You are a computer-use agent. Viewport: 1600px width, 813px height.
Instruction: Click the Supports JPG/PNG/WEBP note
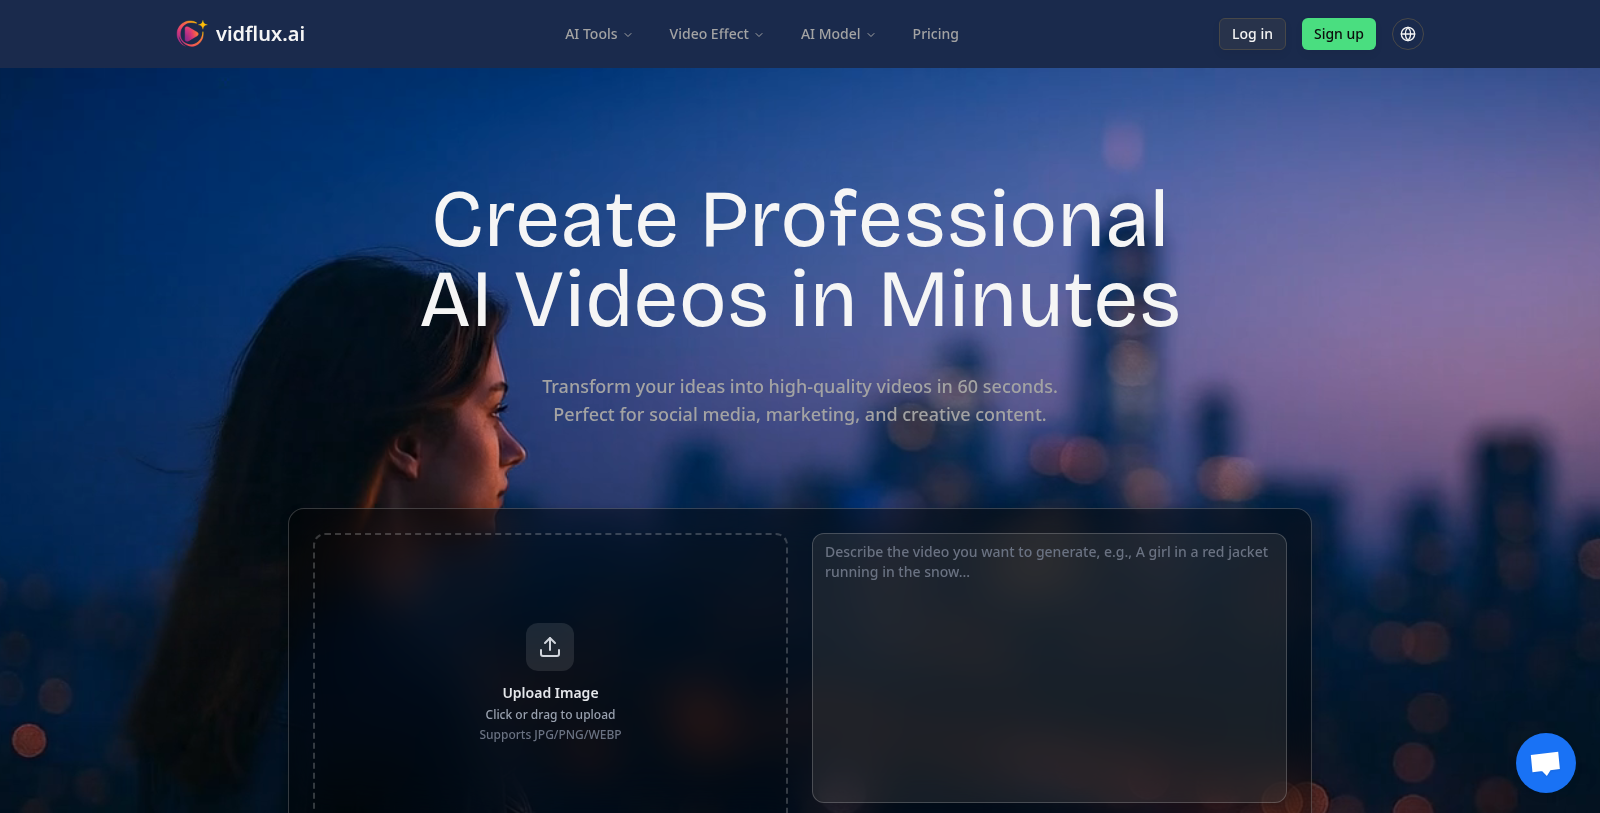550,735
